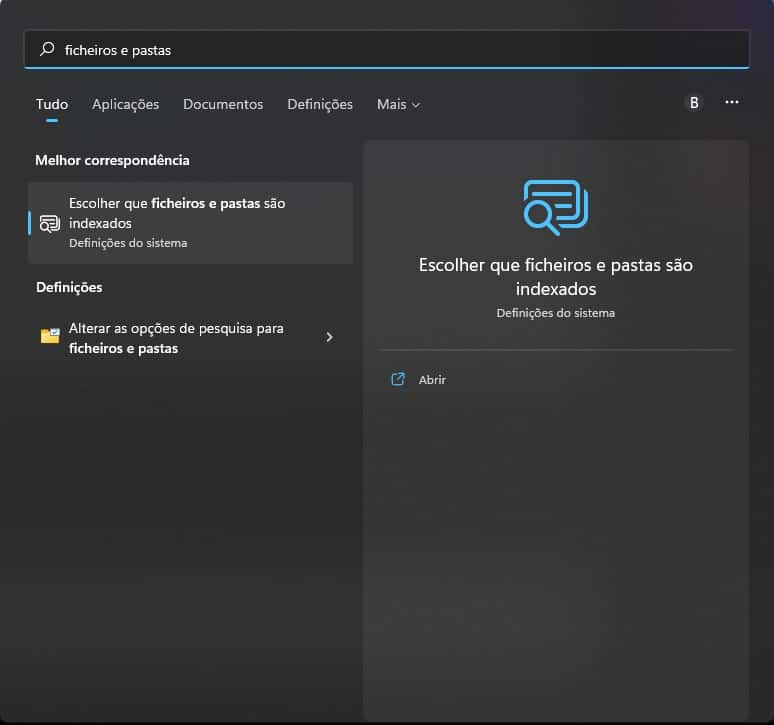This screenshot has width=774, height=725.
Task: Switch to the Definições filter tab
Action: [320, 104]
